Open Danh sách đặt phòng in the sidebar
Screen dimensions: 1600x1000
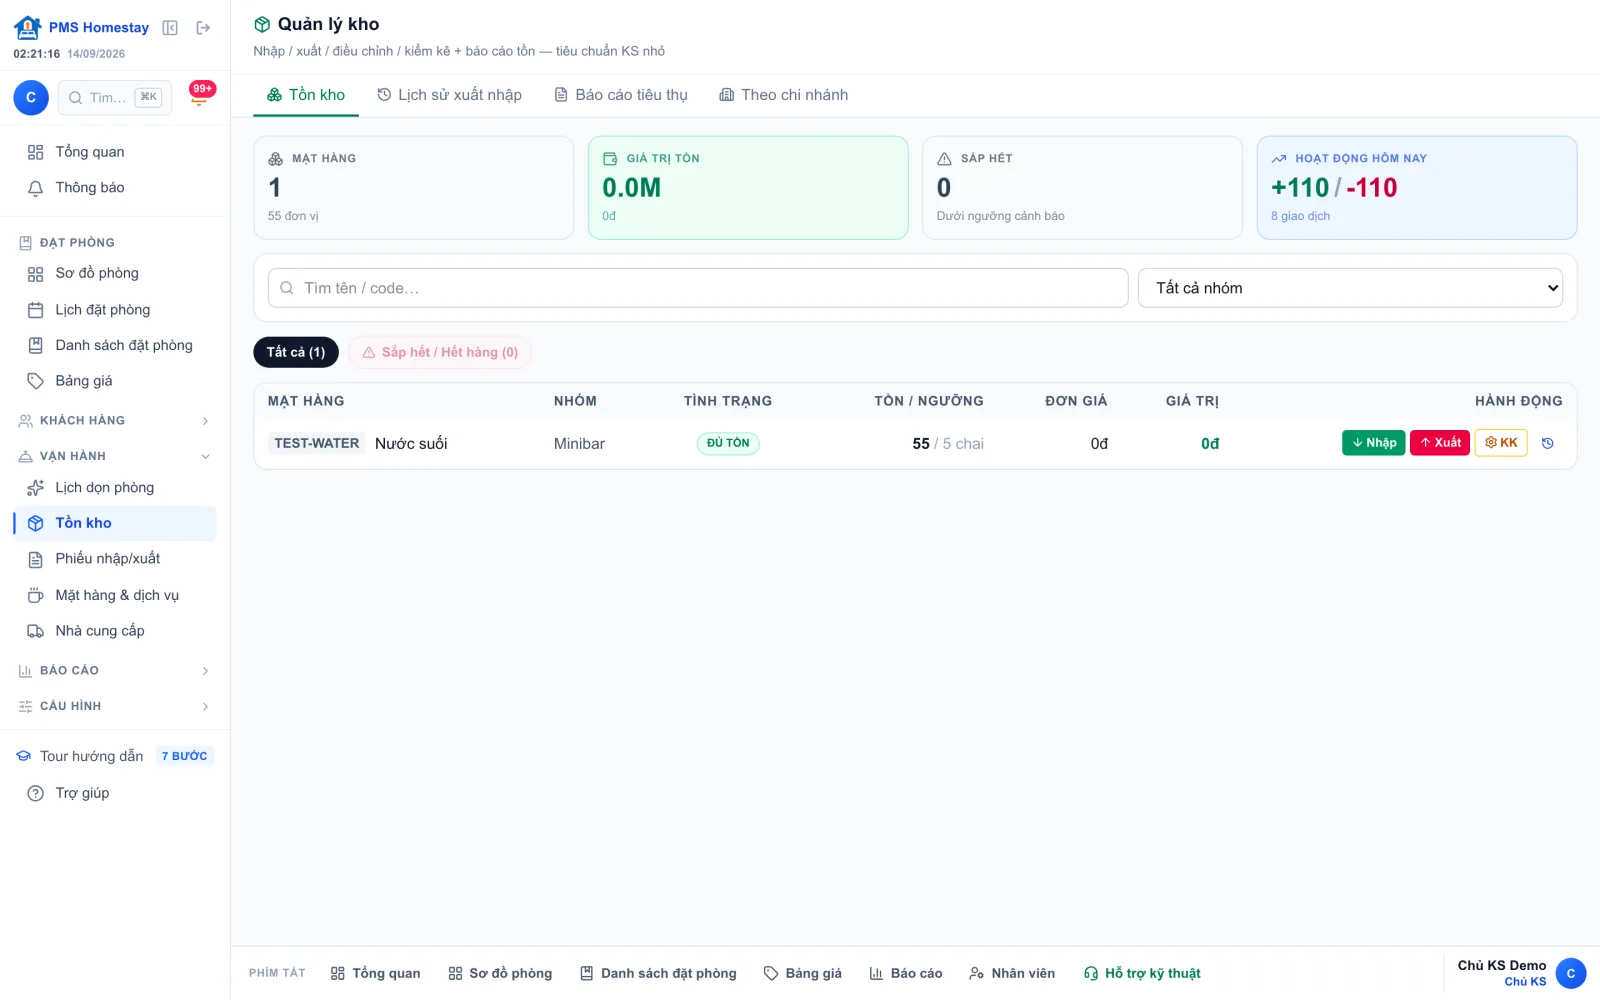click(114, 345)
